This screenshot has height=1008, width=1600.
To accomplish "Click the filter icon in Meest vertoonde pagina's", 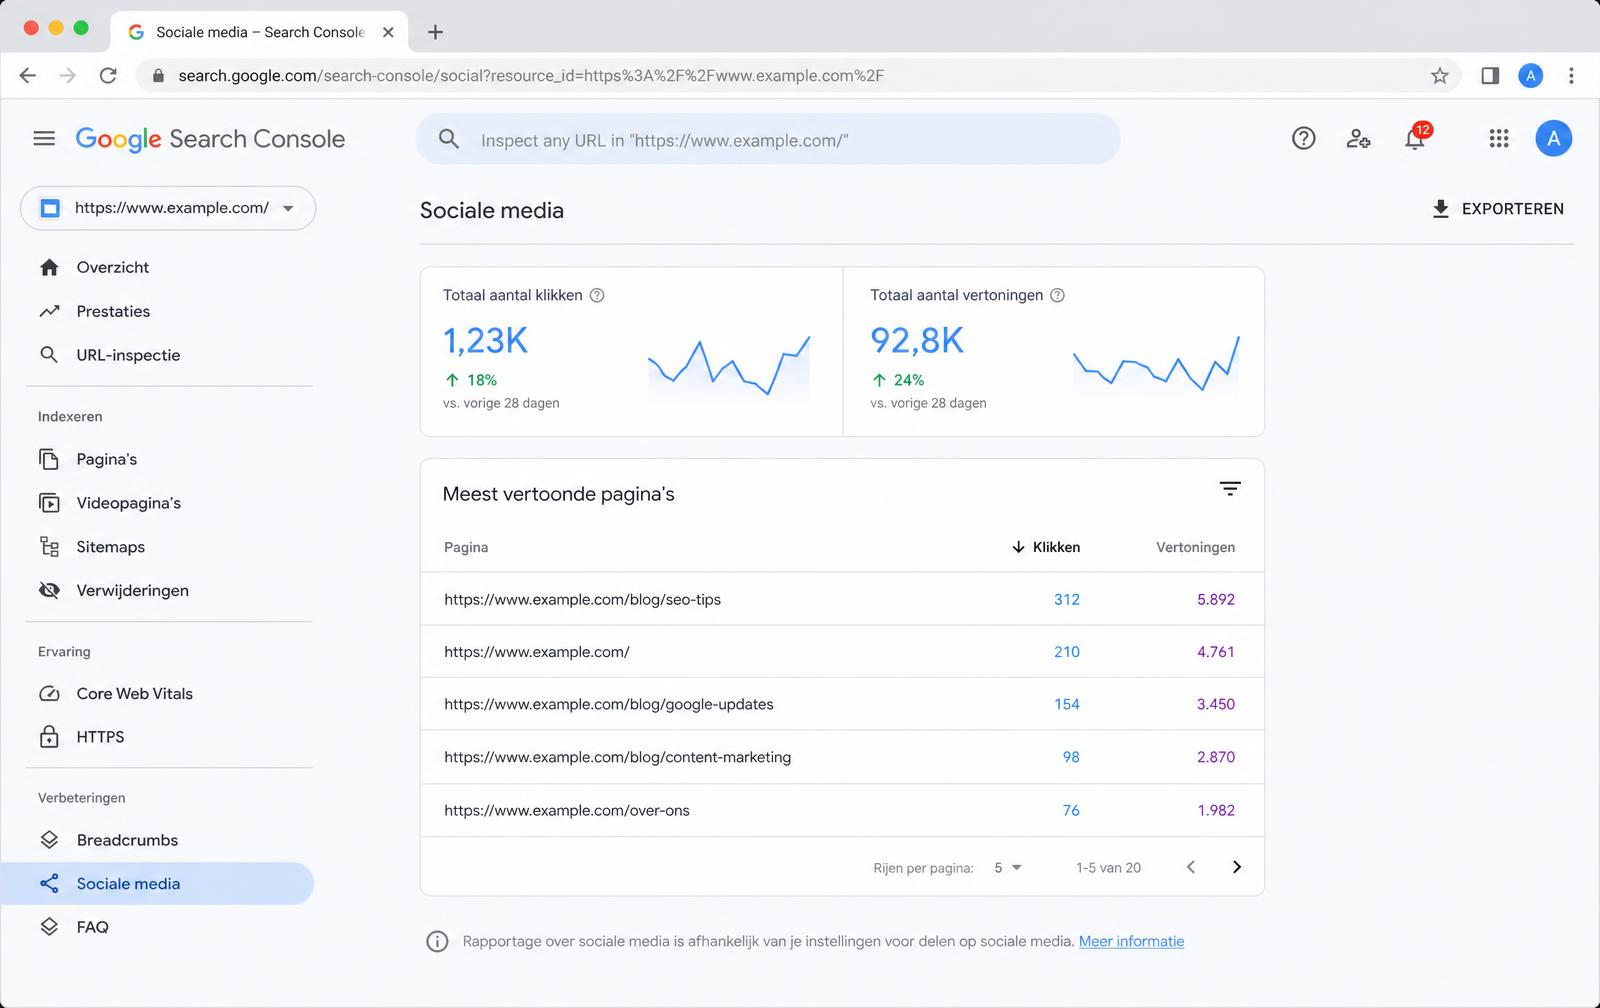I will point(1230,489).
